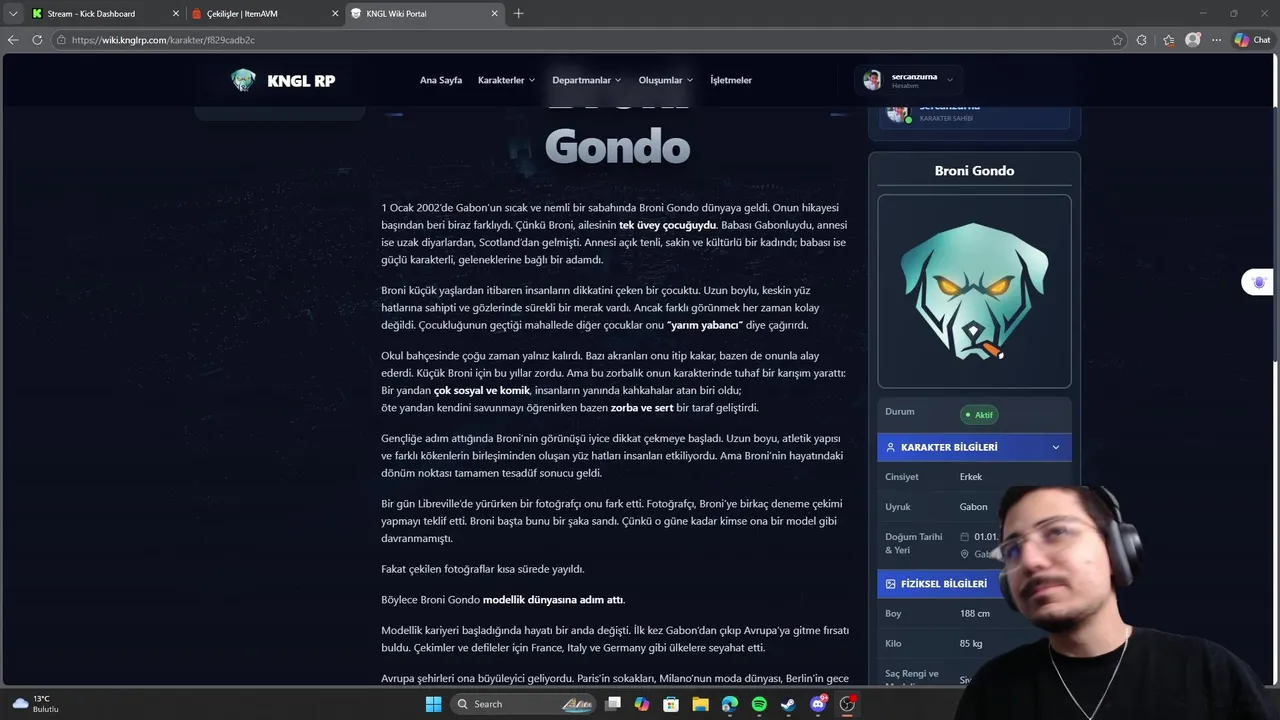Screen dimensions: 1280x720
Task: Close the Çekiliğler | ItemAVM tab
Action: tap(335, 14)
